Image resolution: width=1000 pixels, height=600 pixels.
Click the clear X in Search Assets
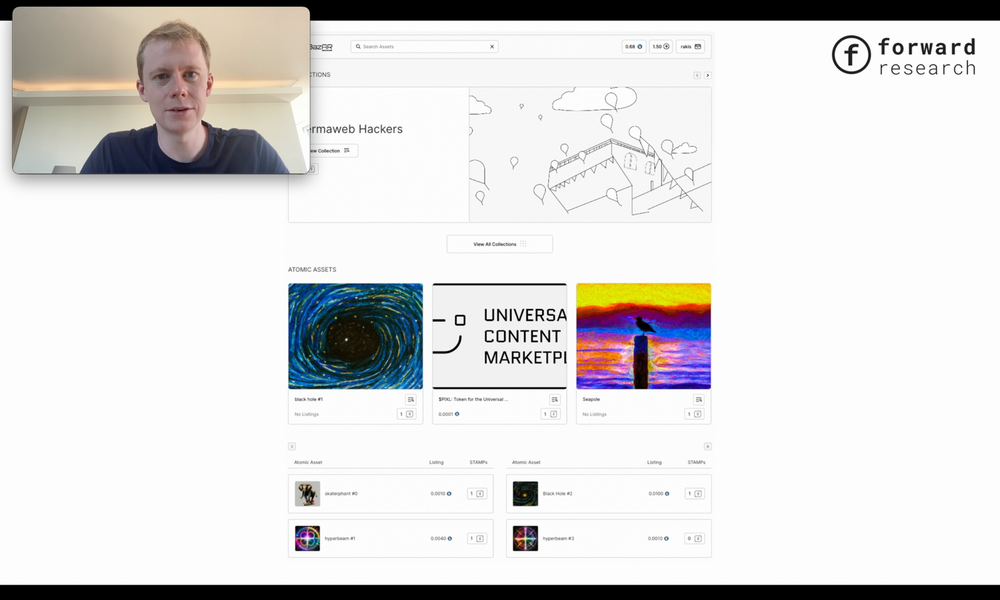[x=492, y=47]
